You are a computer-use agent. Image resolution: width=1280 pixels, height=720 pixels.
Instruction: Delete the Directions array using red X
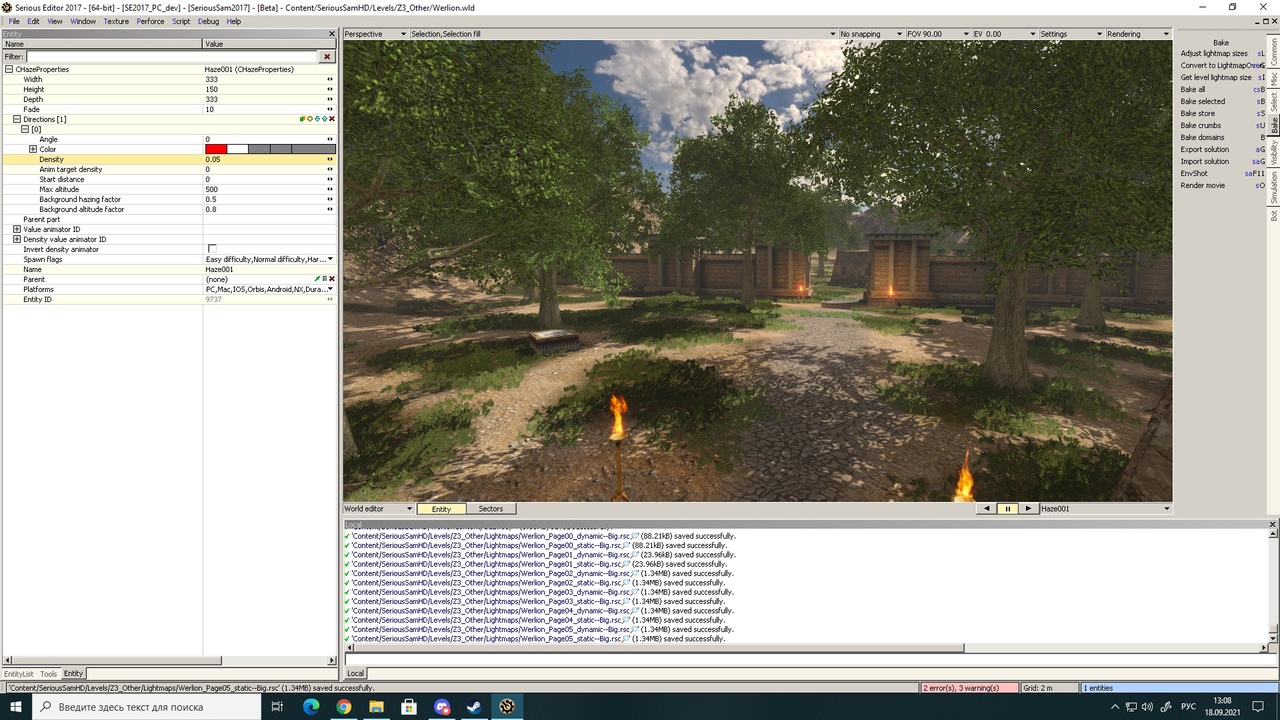pyautogui.click(x=332, y=119)
